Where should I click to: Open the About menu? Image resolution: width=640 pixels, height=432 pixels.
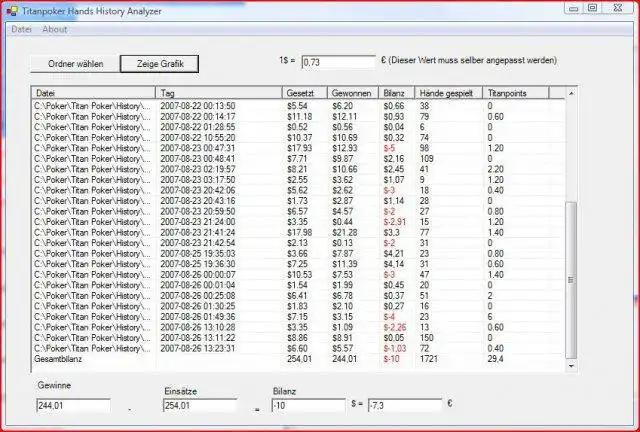55,29
